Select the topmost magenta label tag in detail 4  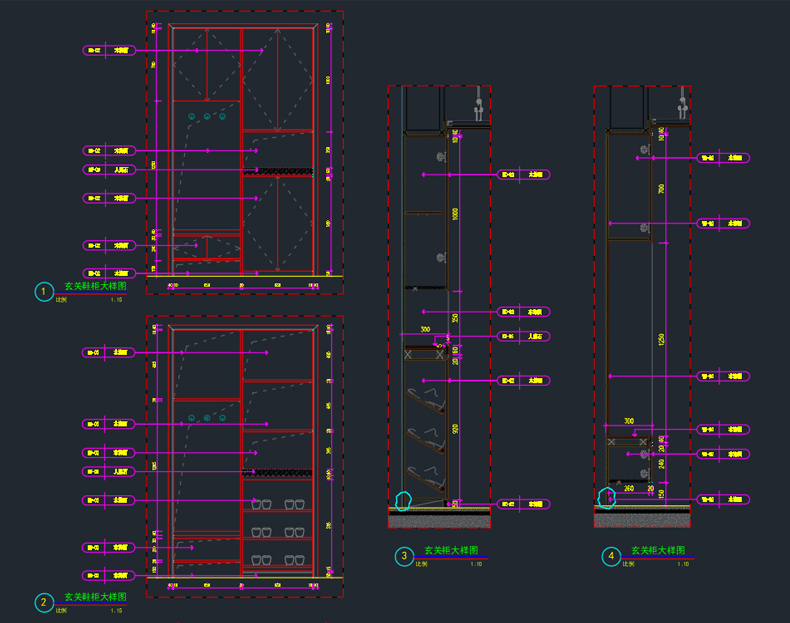(x=723, y=158)
